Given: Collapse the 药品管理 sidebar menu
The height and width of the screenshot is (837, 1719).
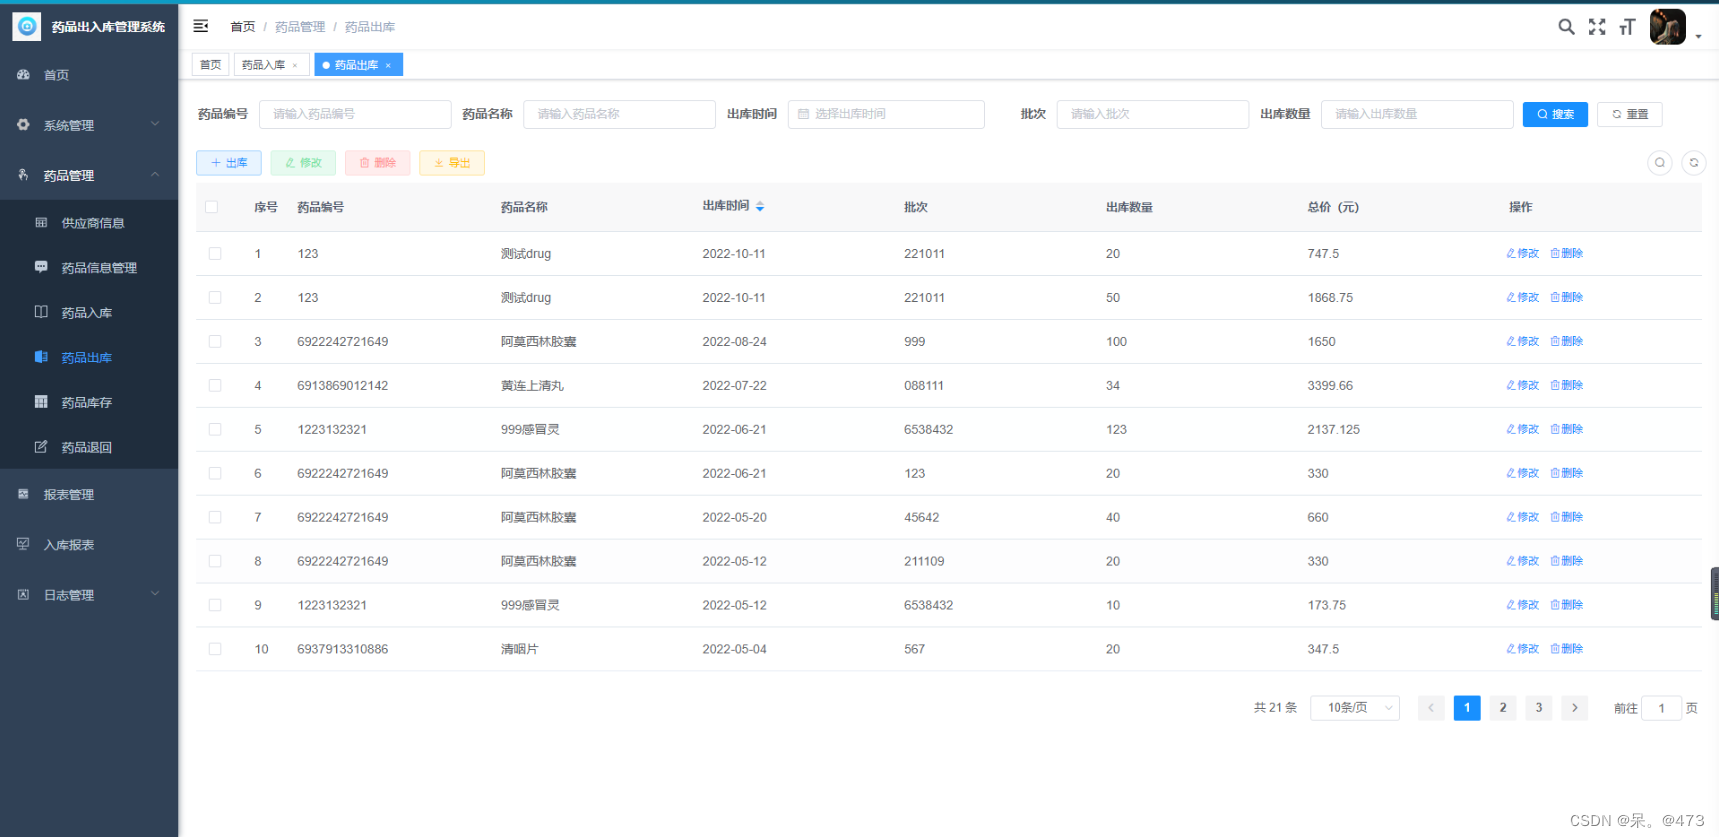Looking at the screenshot, I should [x=89, y=175].
